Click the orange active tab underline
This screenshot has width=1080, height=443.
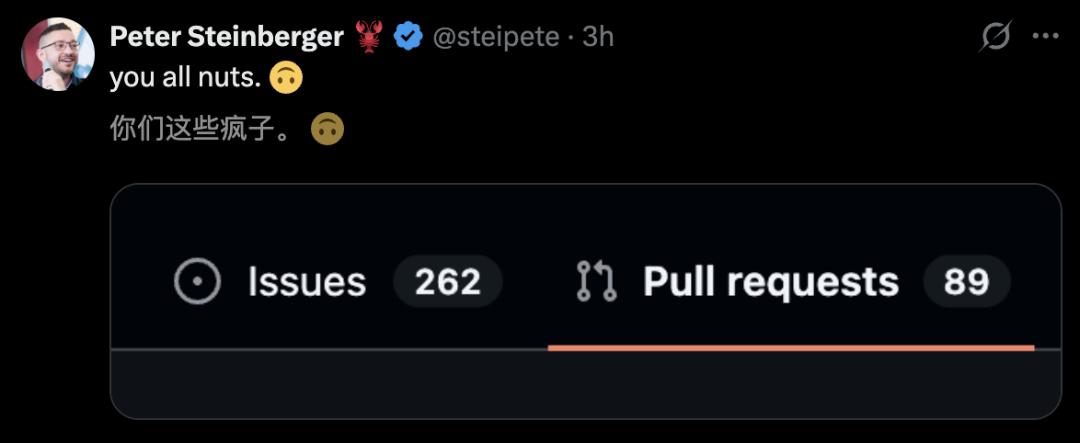tap(790, 347)
